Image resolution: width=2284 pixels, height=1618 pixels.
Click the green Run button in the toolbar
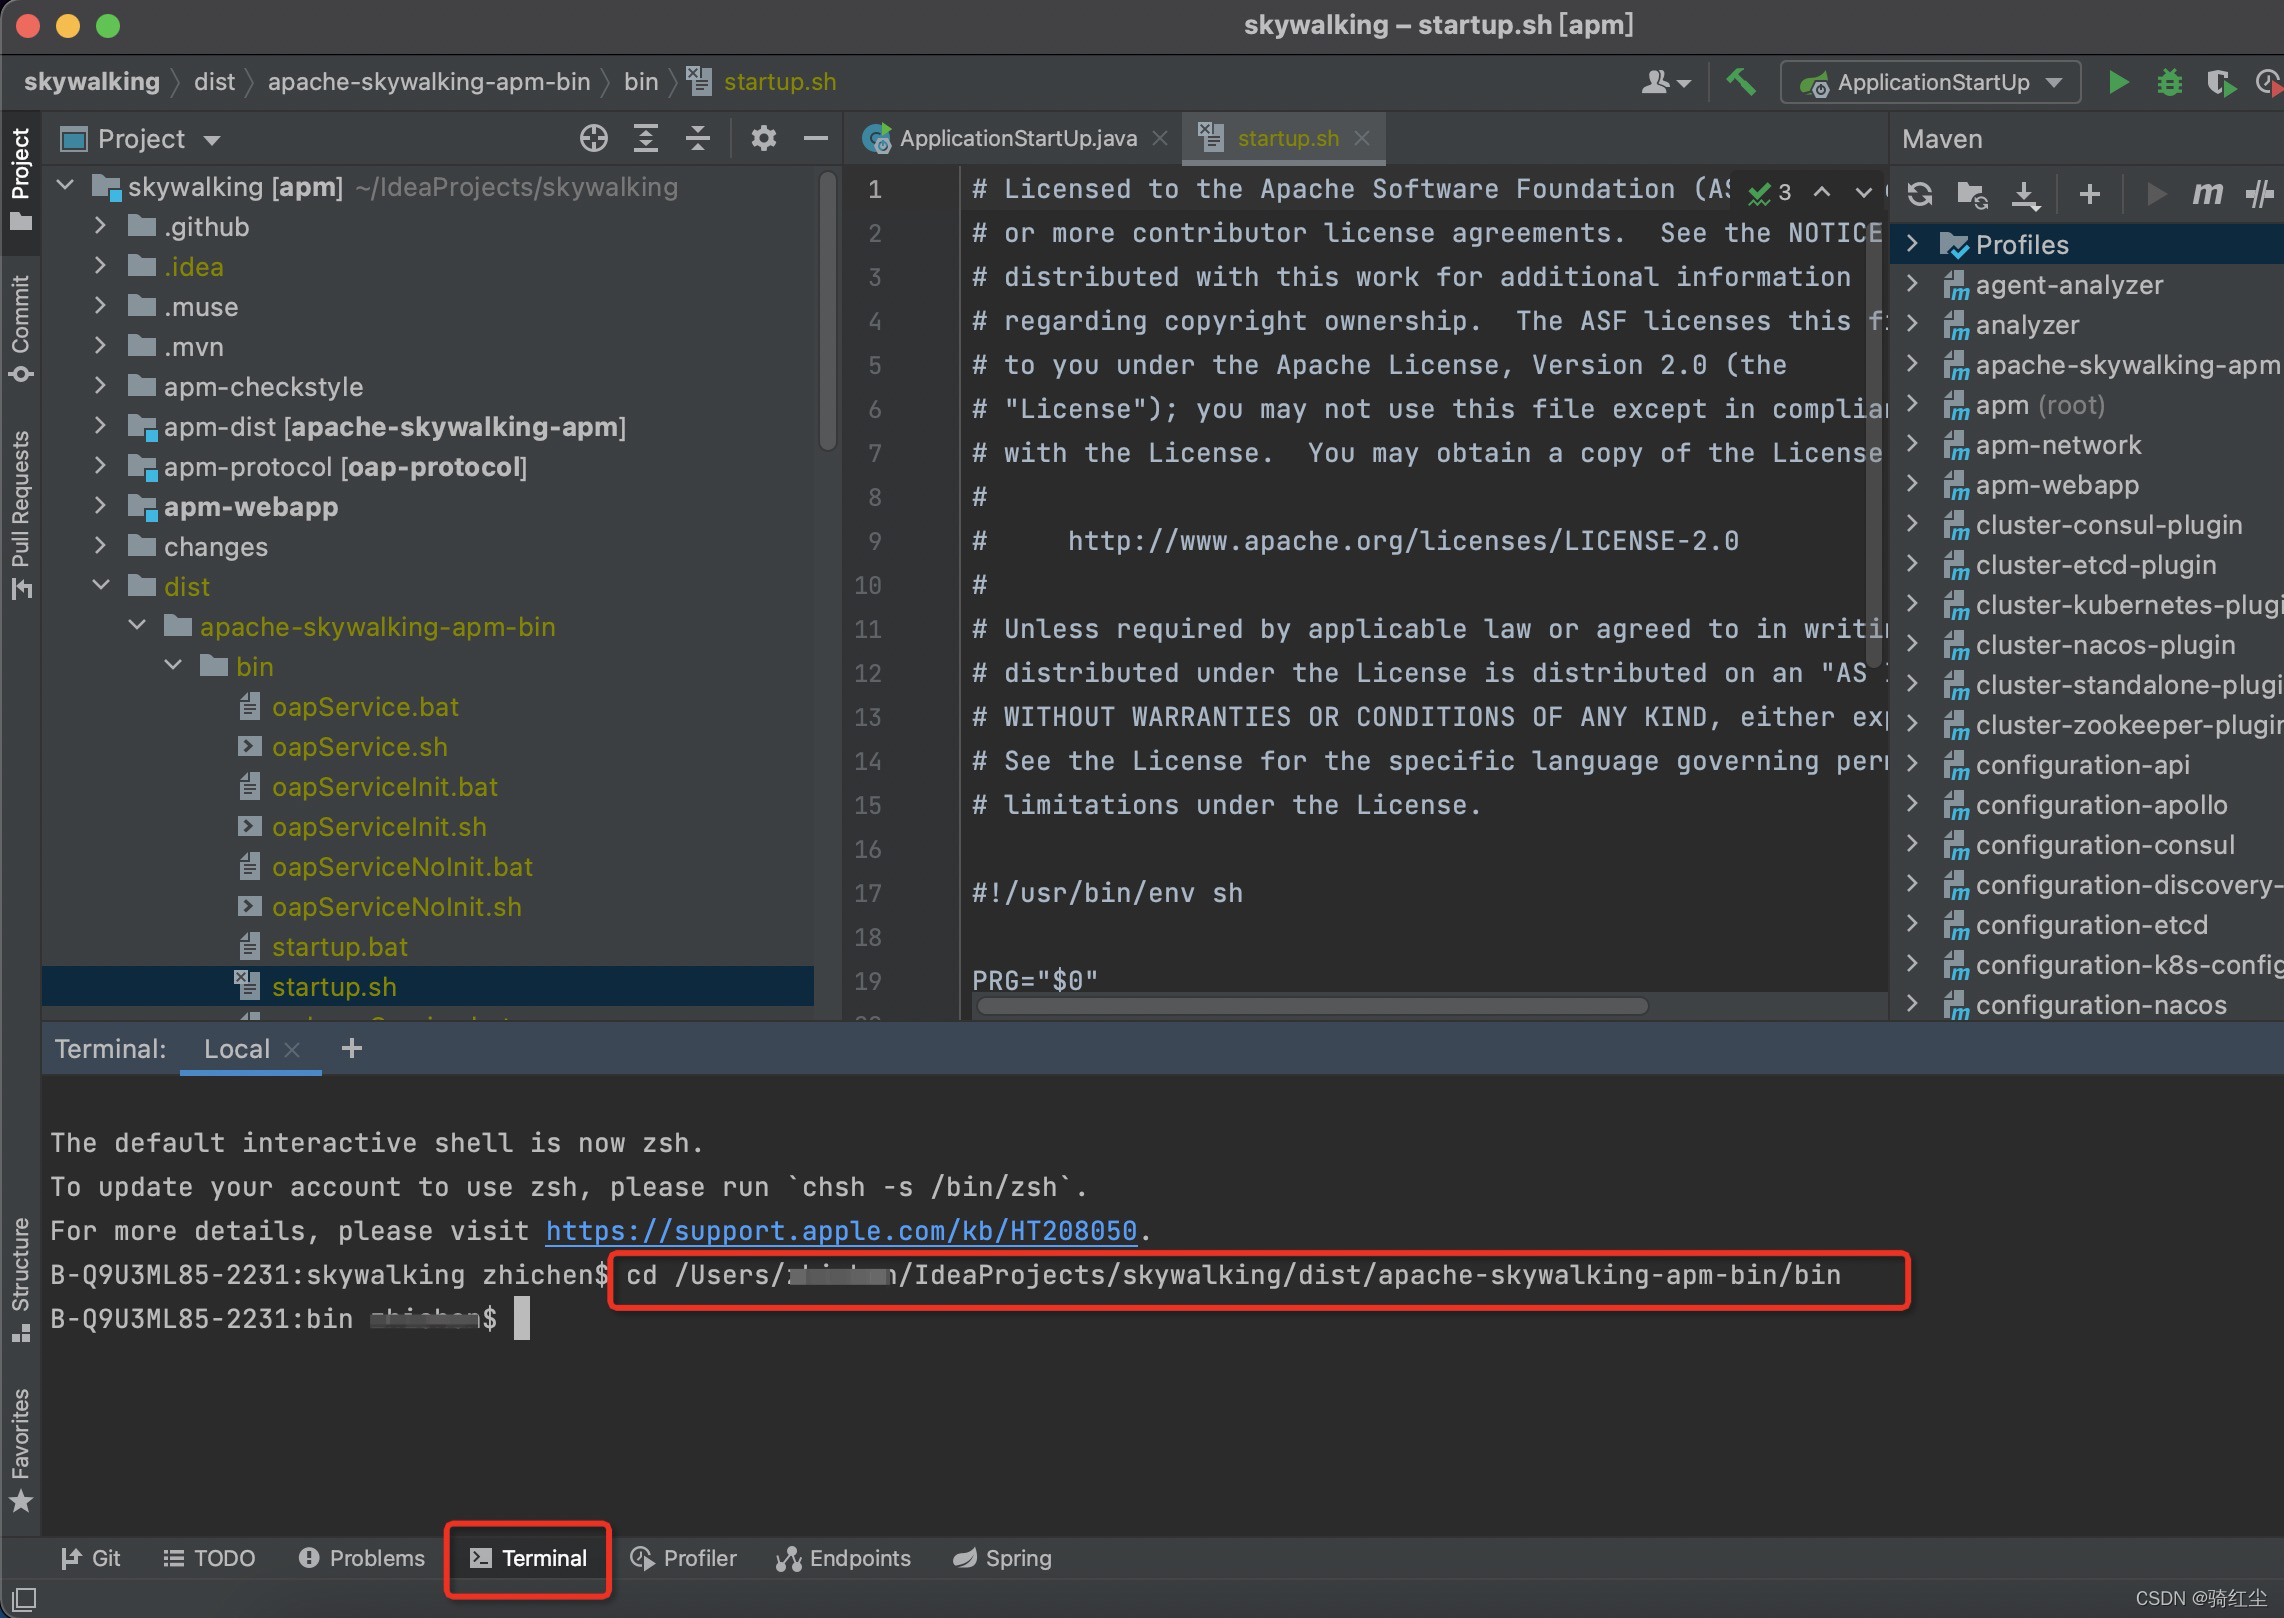(2118, 82)
